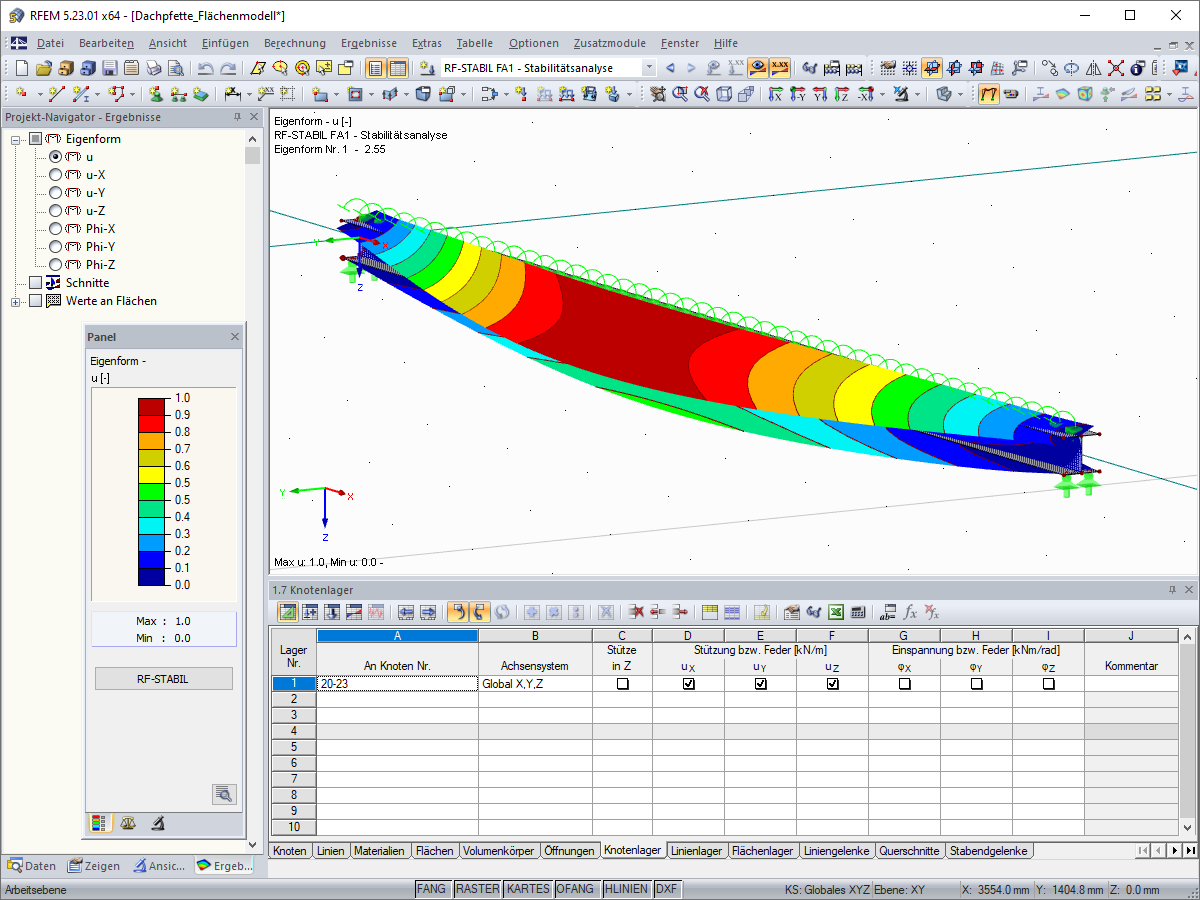
Task: Click the Open folder icon
Action: [44, 68]
